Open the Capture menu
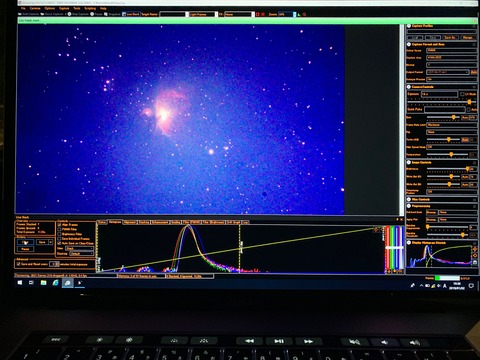The height and width of the screenshot is (360, 480). [64, 8]
